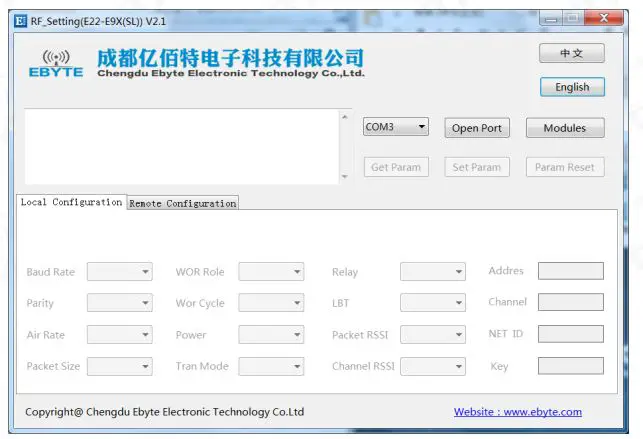
Task: Open the Parity dropdown
Action: 120,303
